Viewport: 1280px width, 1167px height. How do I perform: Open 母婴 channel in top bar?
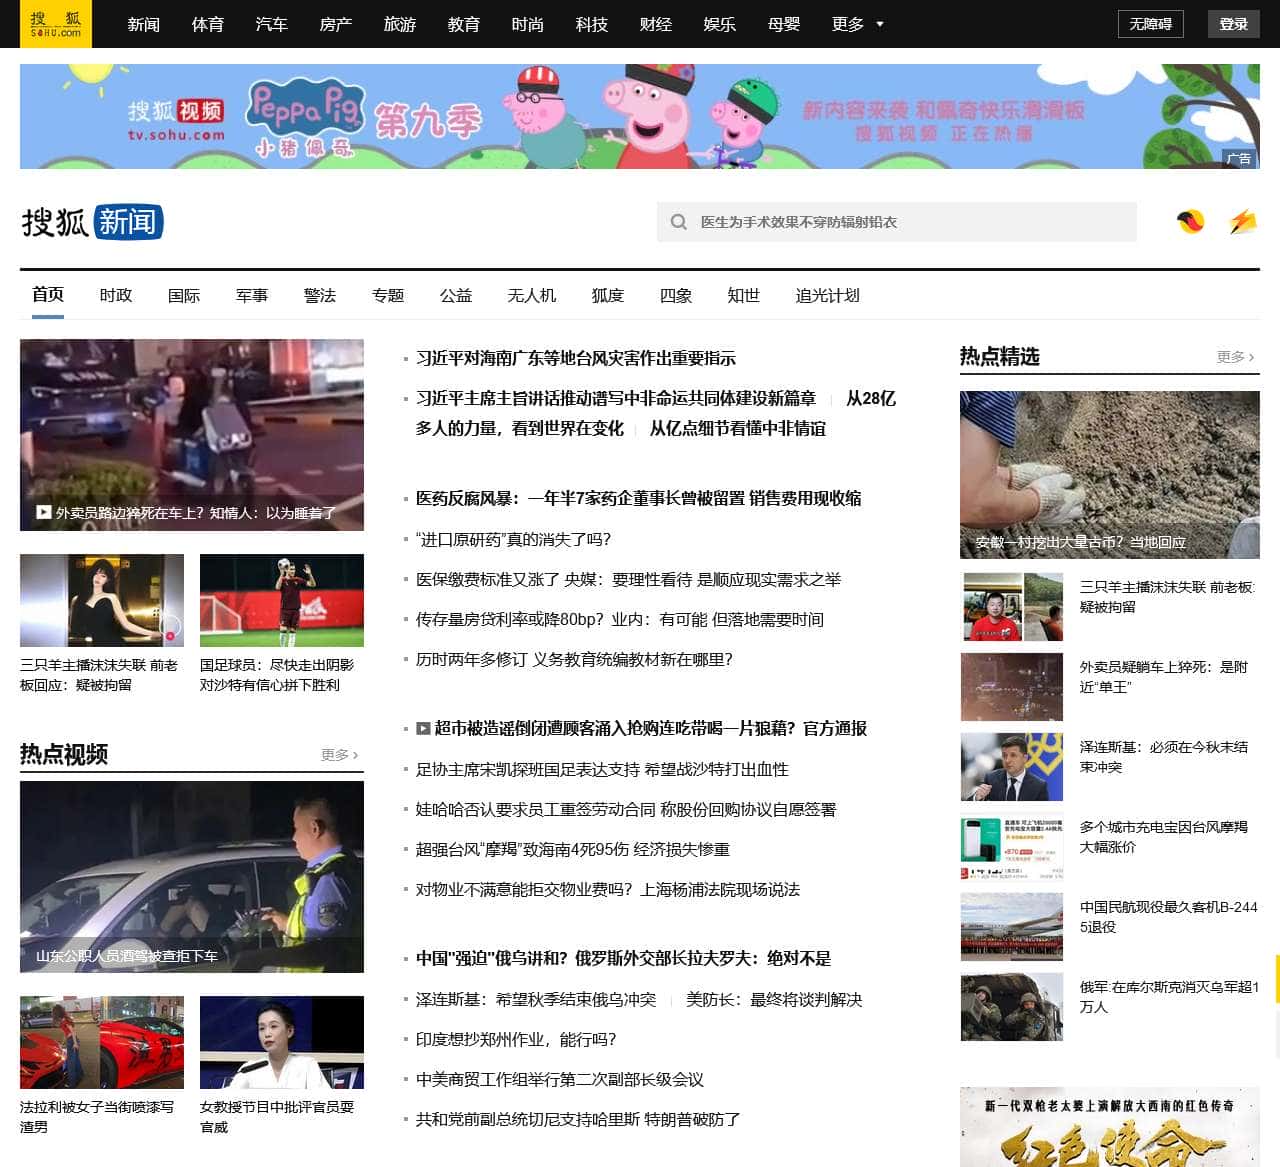click(x=784, y=24)
